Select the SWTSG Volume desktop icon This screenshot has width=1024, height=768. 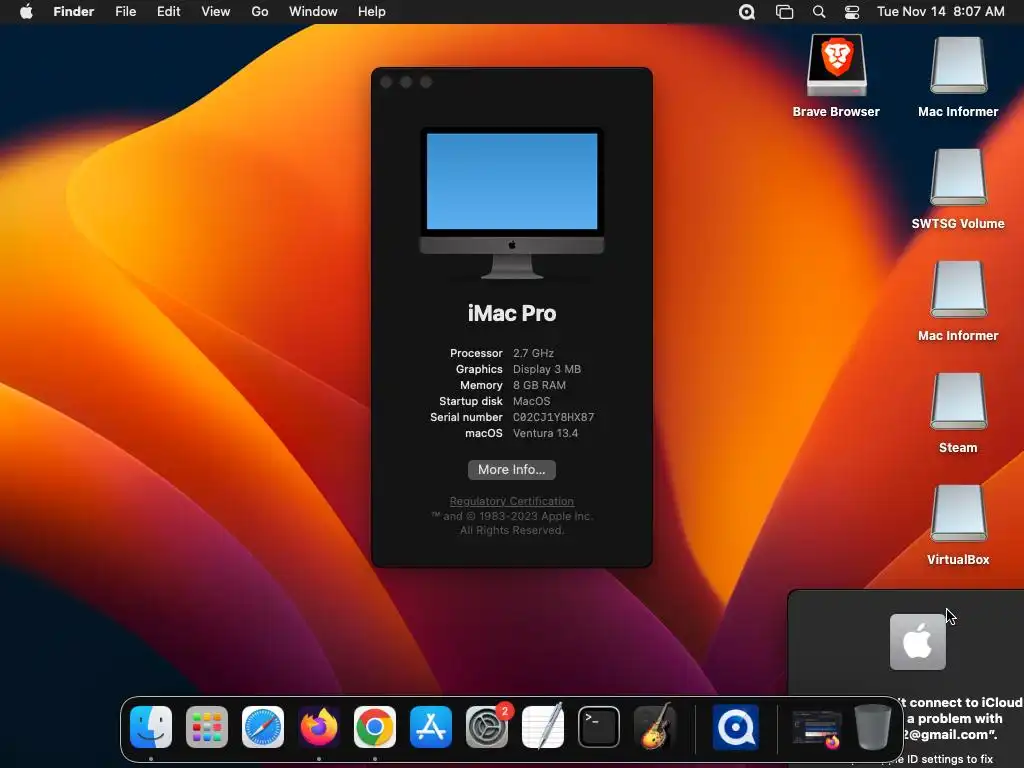958,178
